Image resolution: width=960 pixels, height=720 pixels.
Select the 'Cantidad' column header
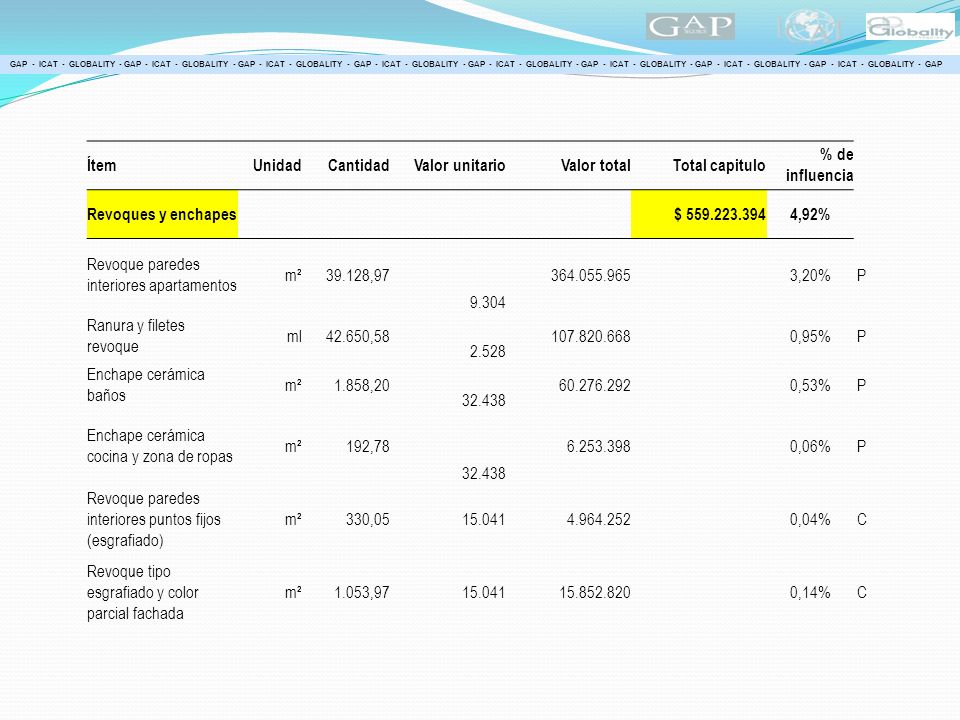click(x=358, y=165)
